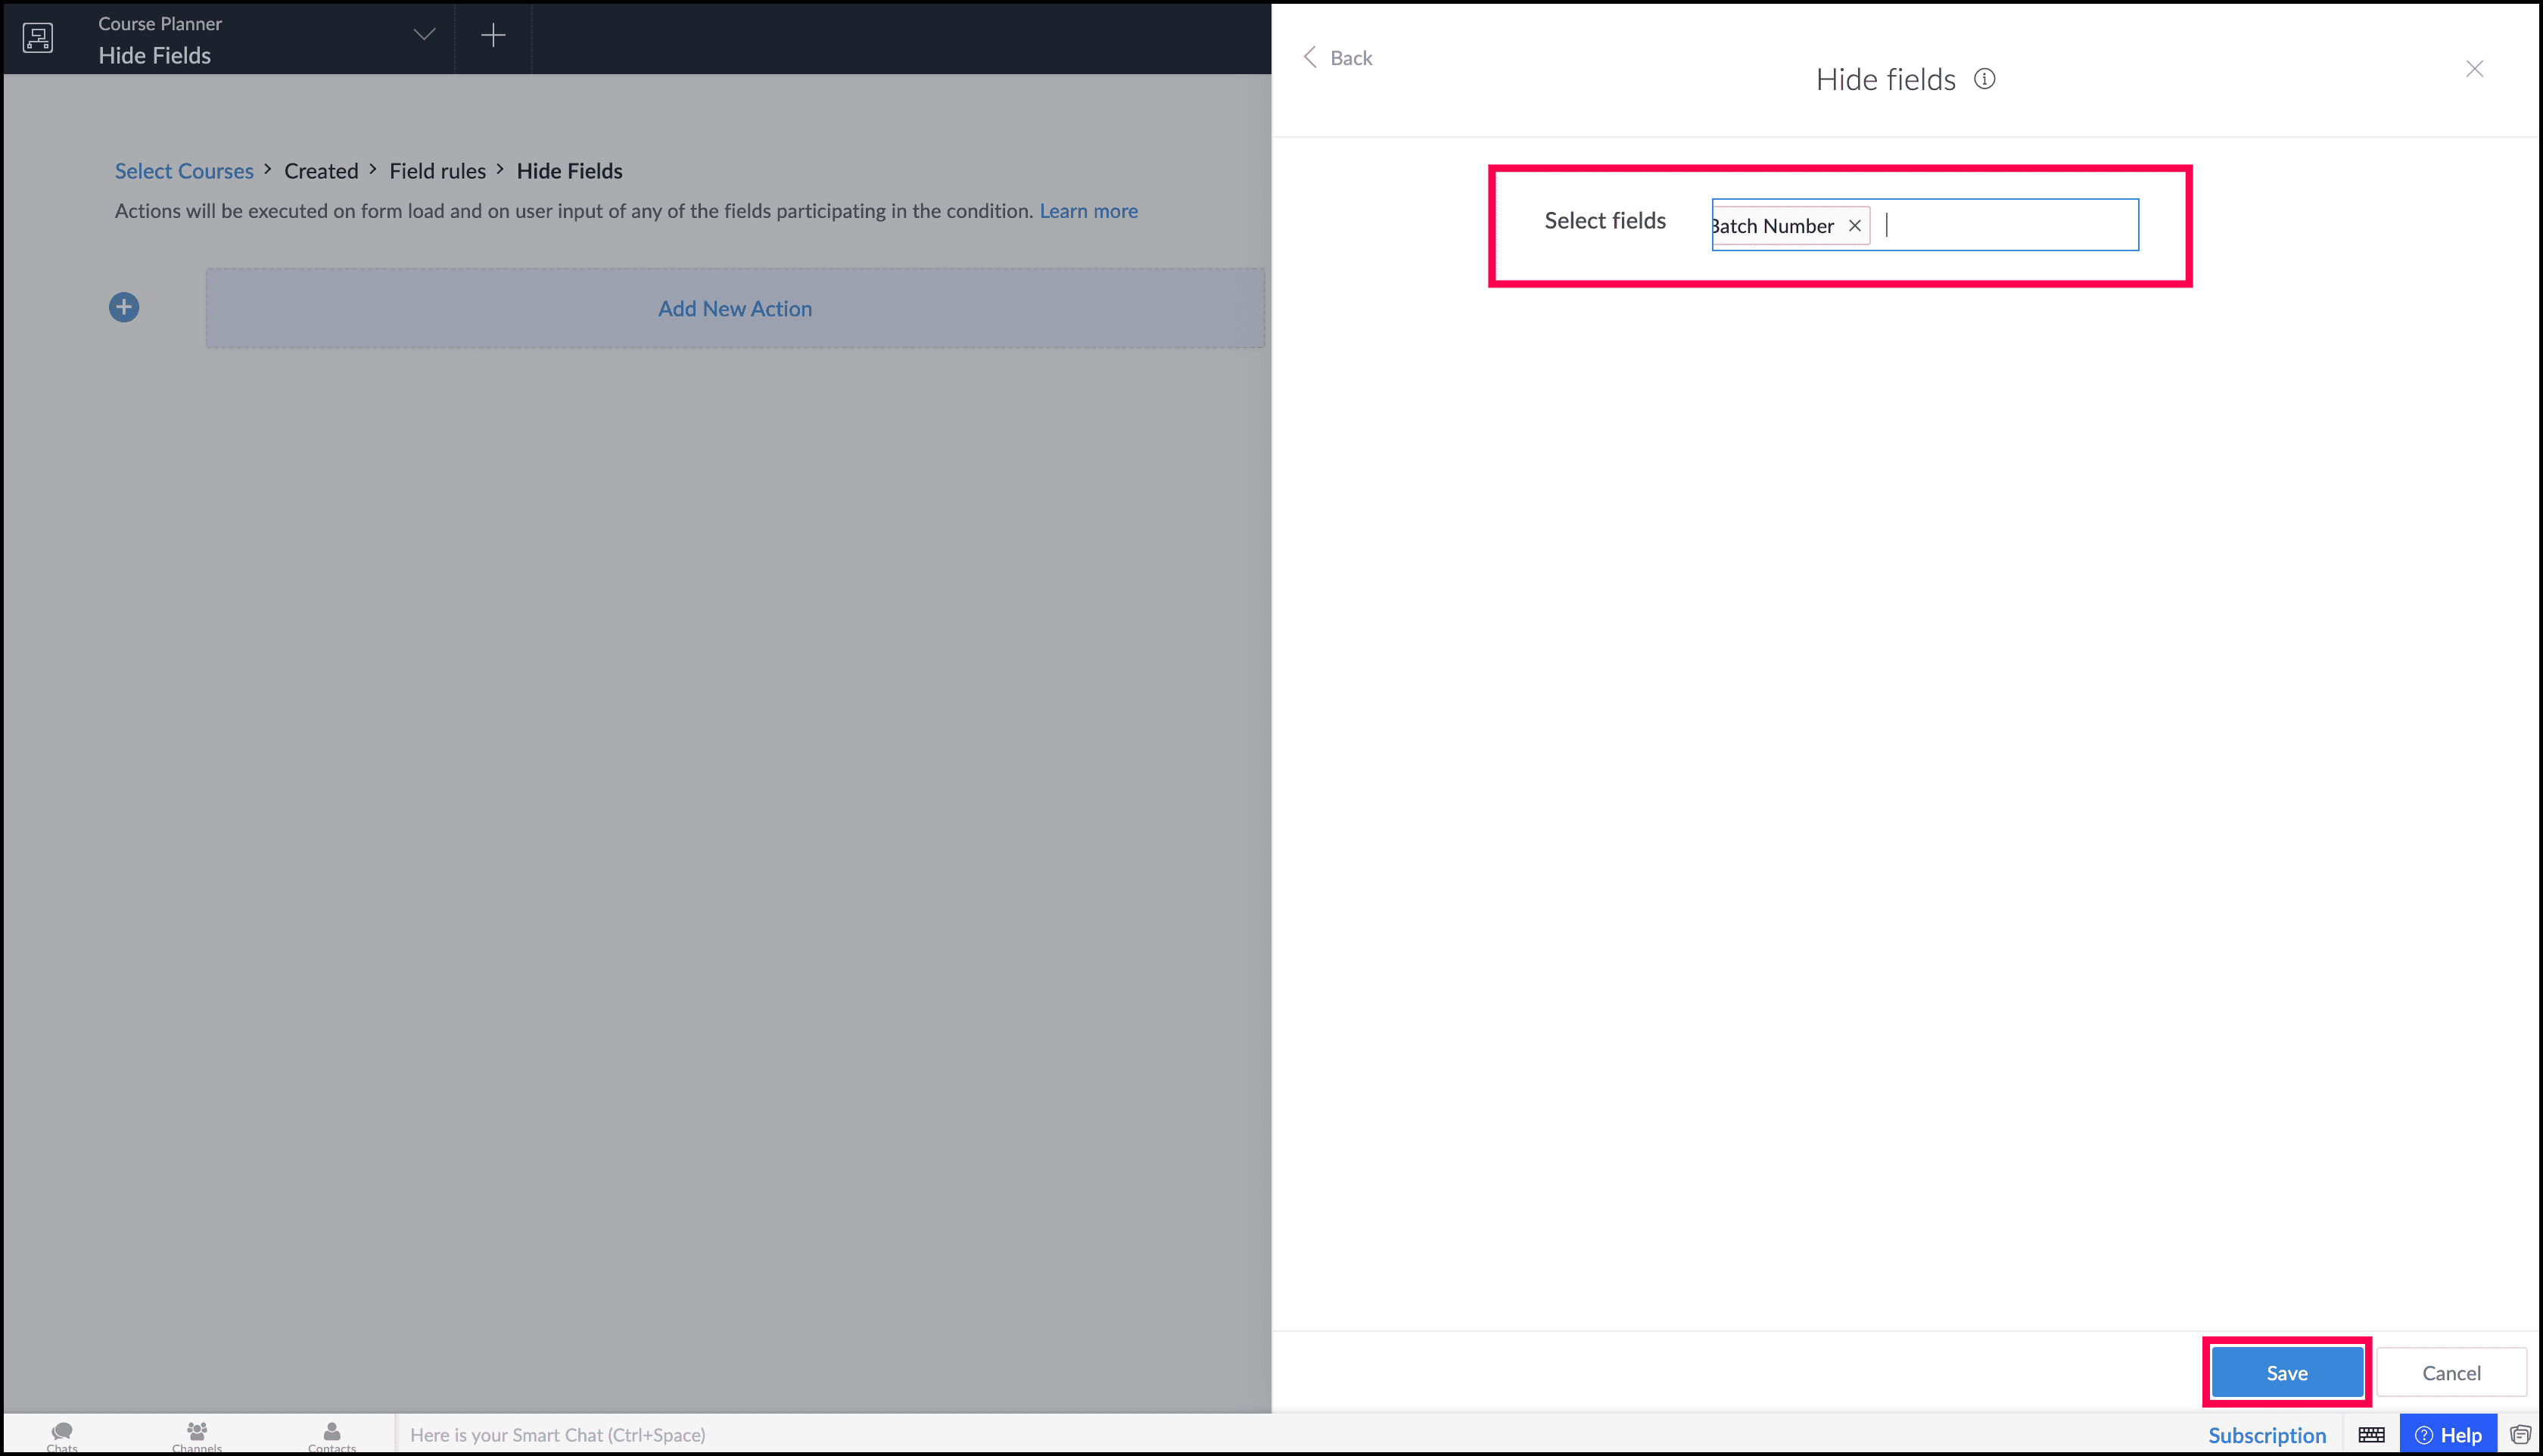
Task: Close the Hide fields panel
Action: click(x=2474, y=69)
